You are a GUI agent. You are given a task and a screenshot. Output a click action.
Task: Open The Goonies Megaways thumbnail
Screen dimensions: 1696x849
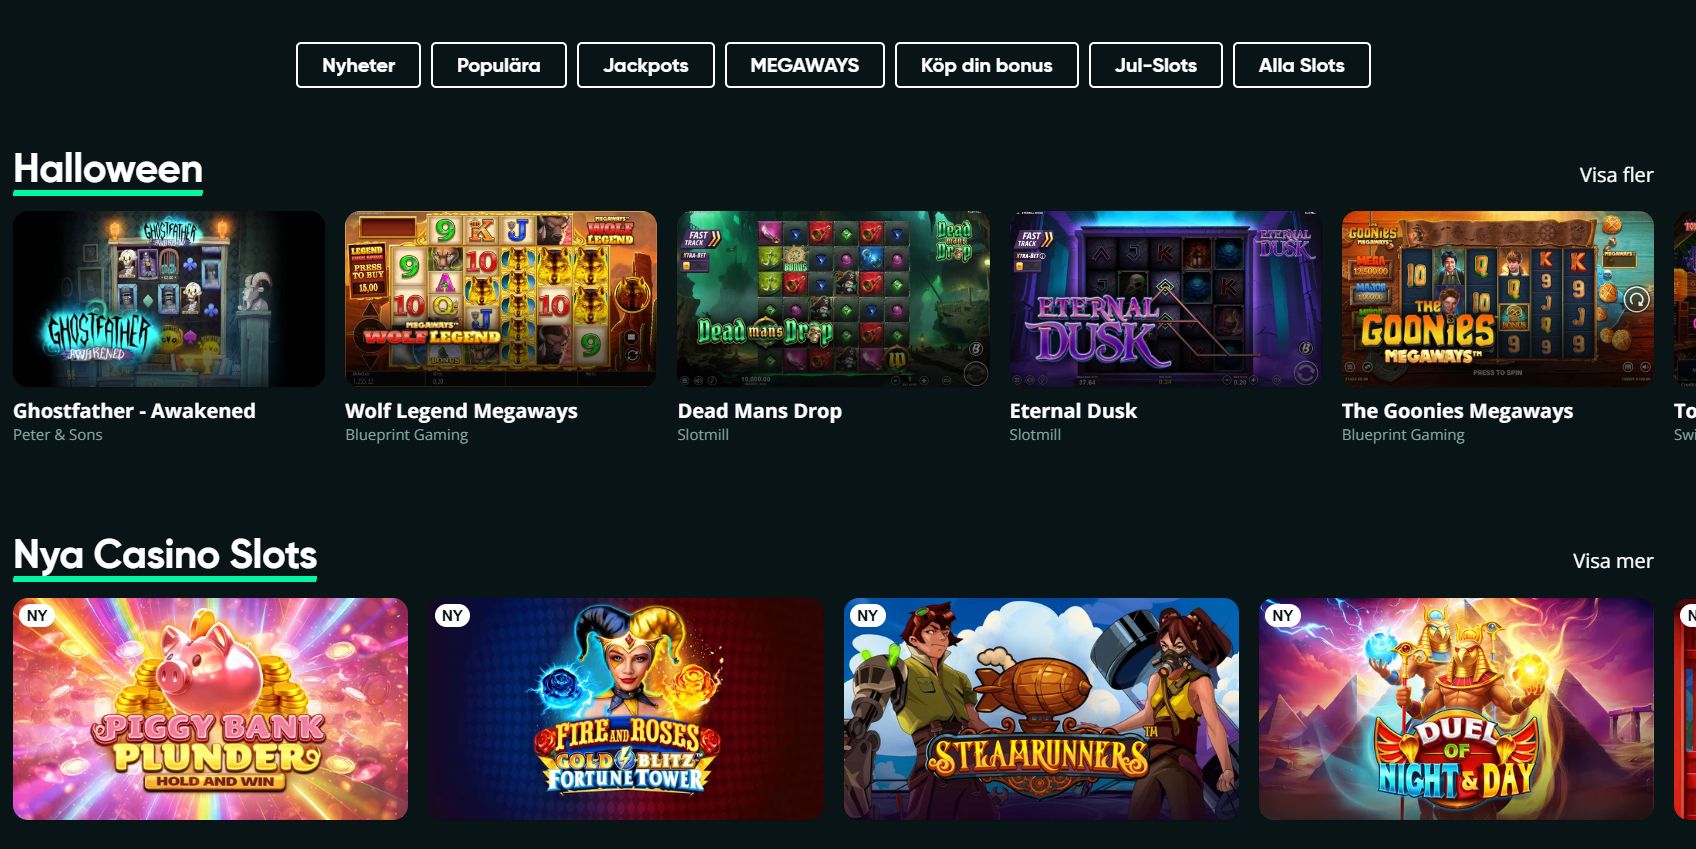click(x=1497, y=299)
